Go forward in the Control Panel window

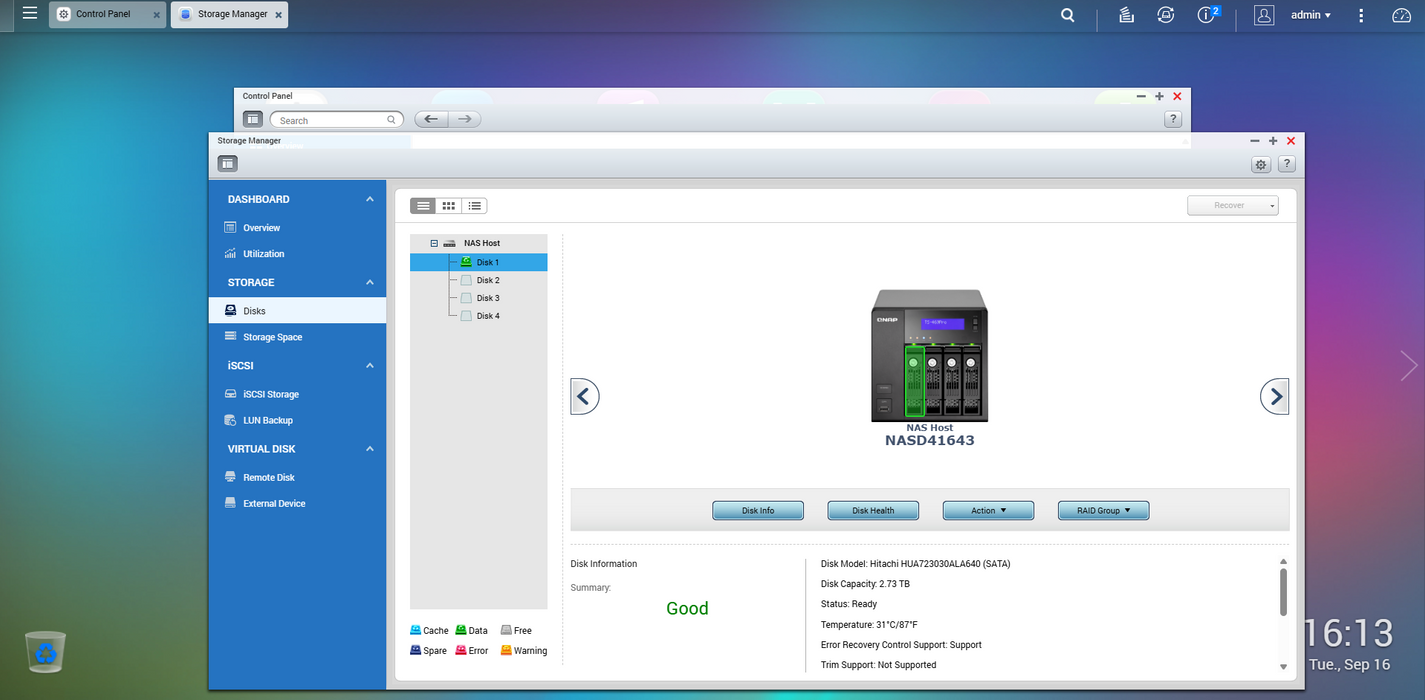(464, 120)
